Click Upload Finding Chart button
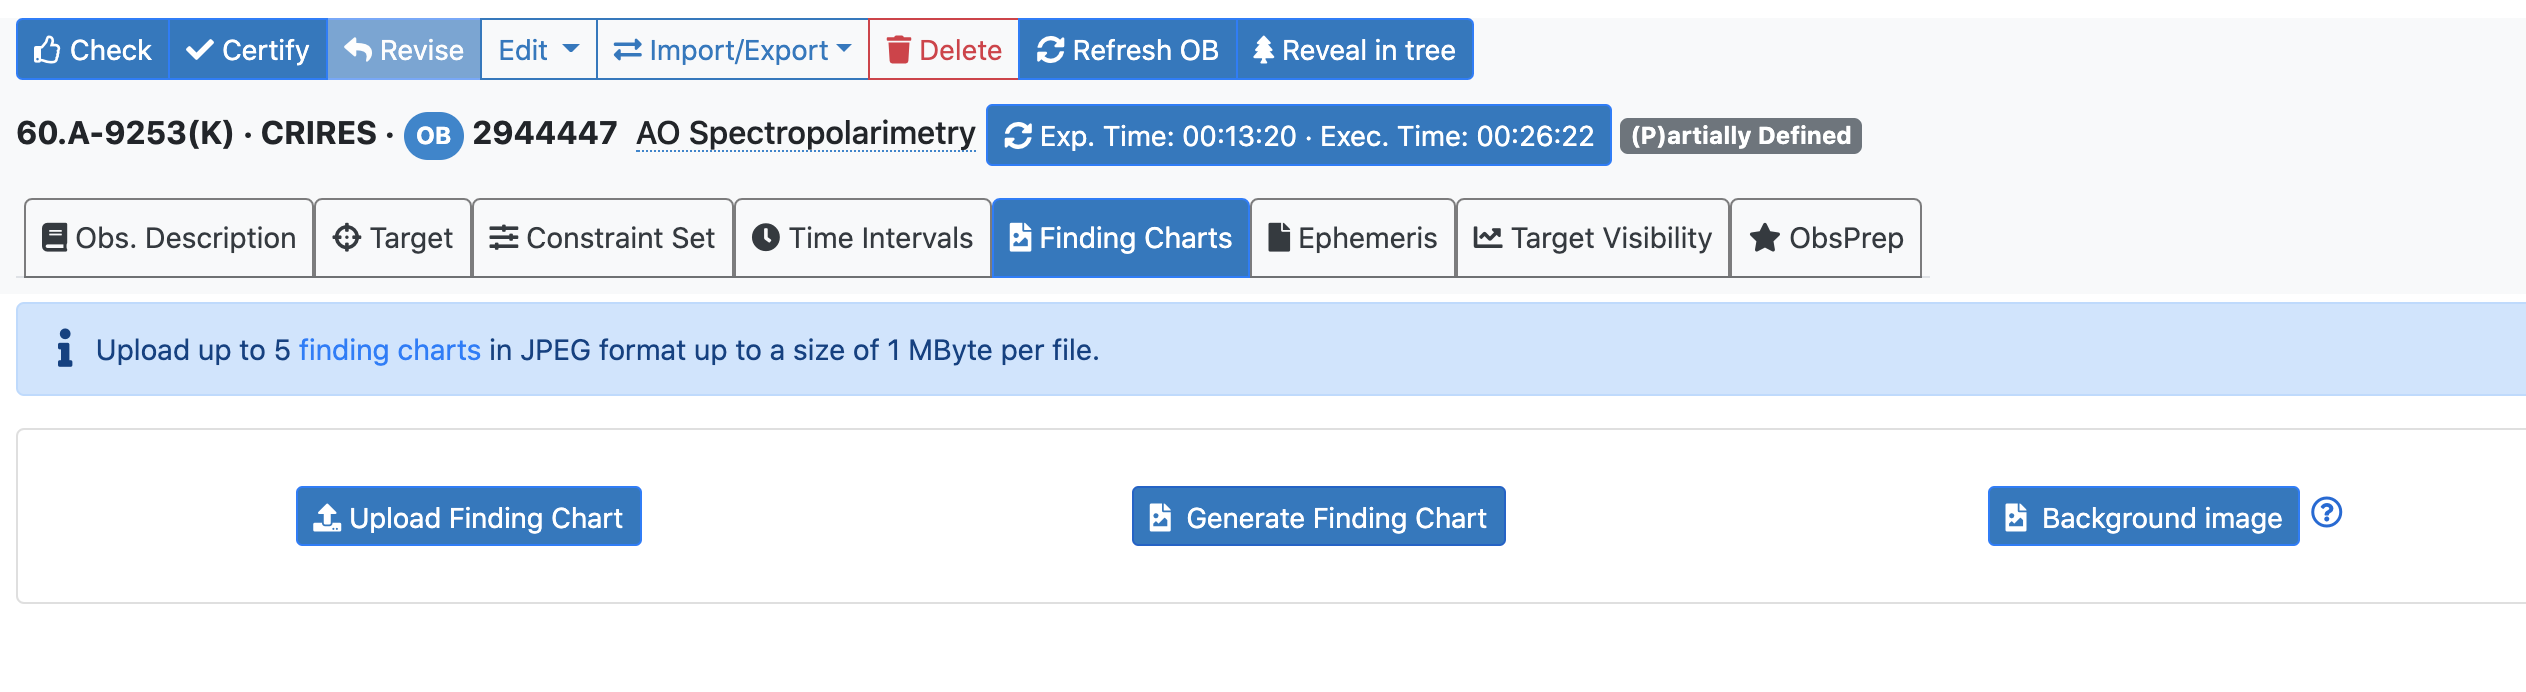Viewport: 2526px width, 692px height. tap(468, 517)
